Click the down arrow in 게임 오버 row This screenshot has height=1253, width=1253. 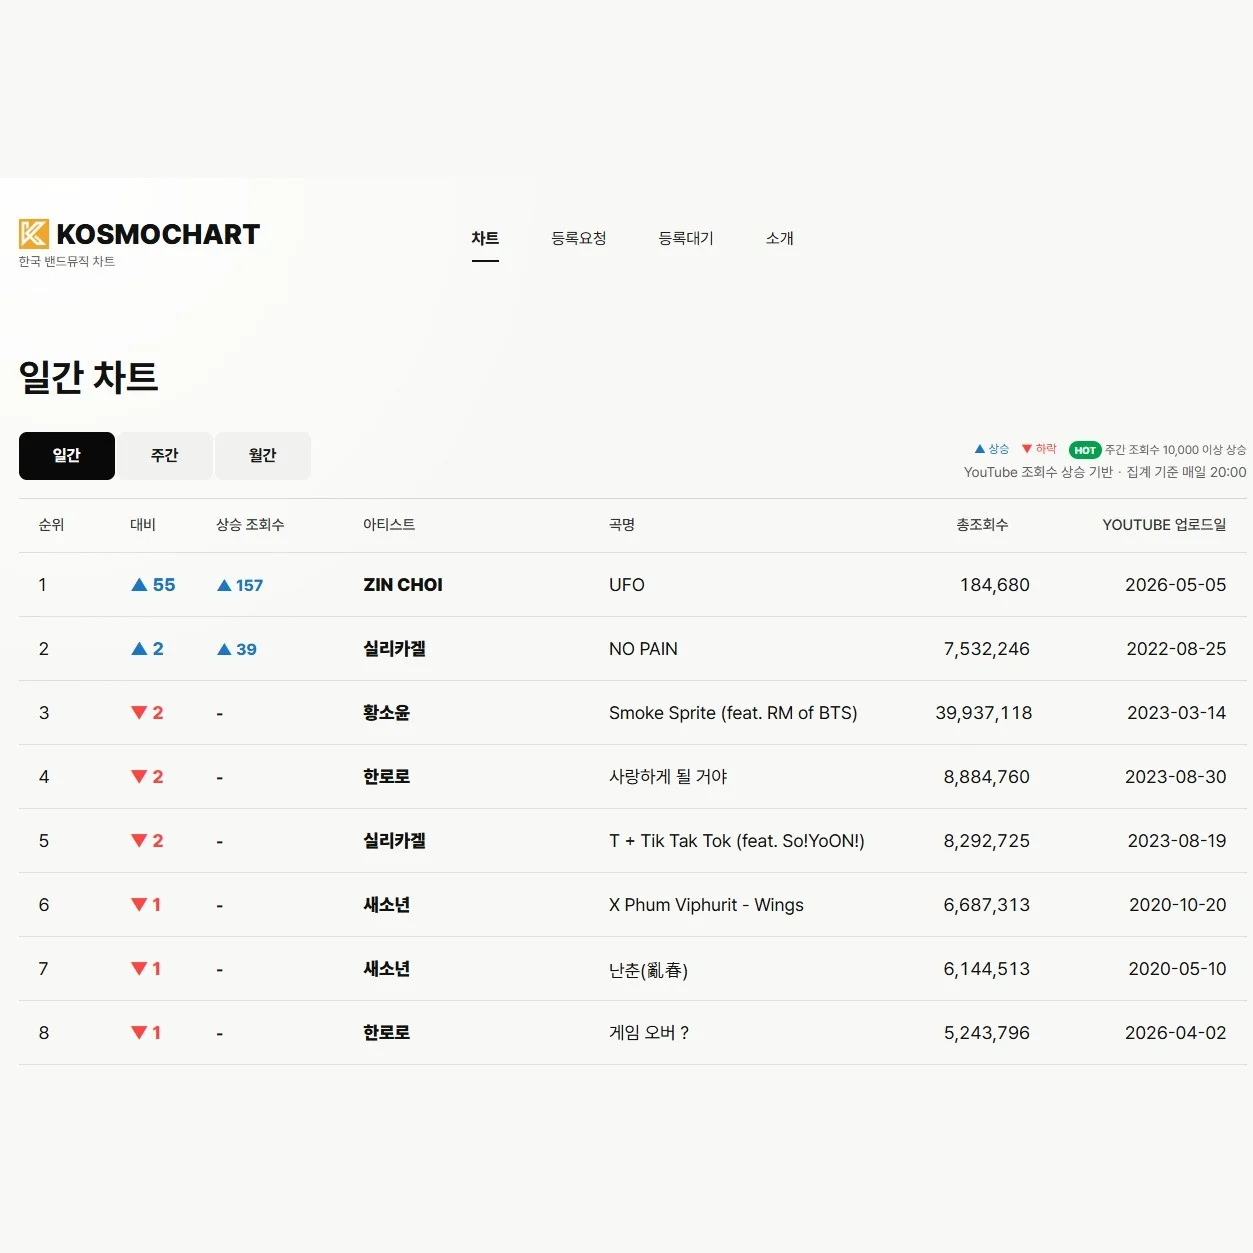pos(139,1033)
